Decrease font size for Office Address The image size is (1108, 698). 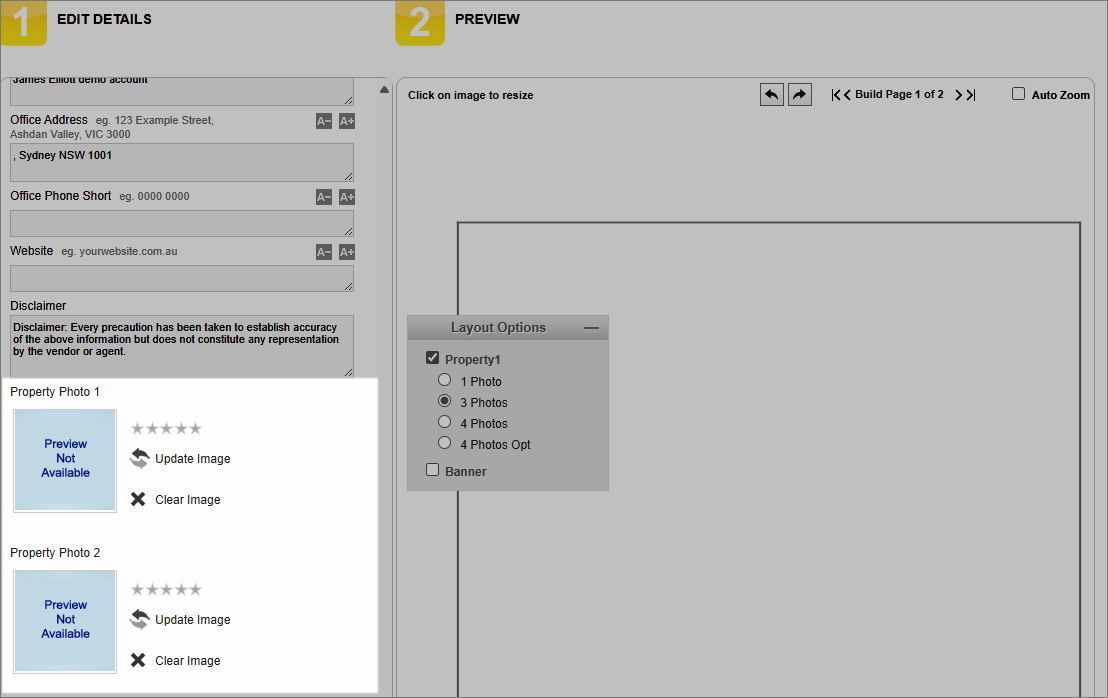coord(324,121)
